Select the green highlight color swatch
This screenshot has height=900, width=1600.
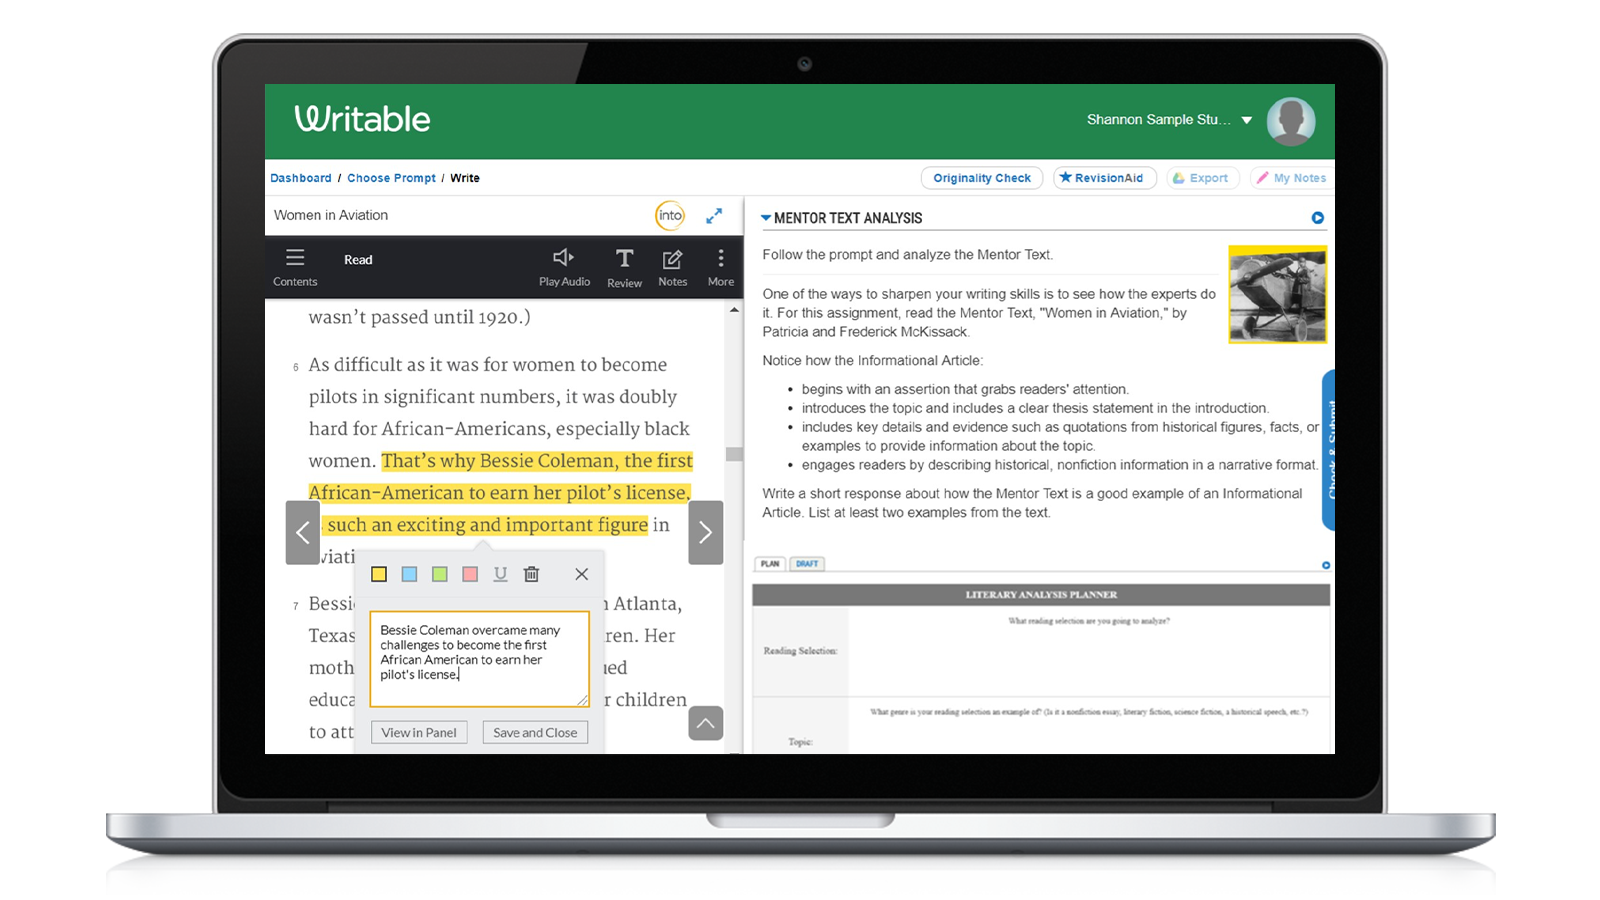click(x=439, y=574)
